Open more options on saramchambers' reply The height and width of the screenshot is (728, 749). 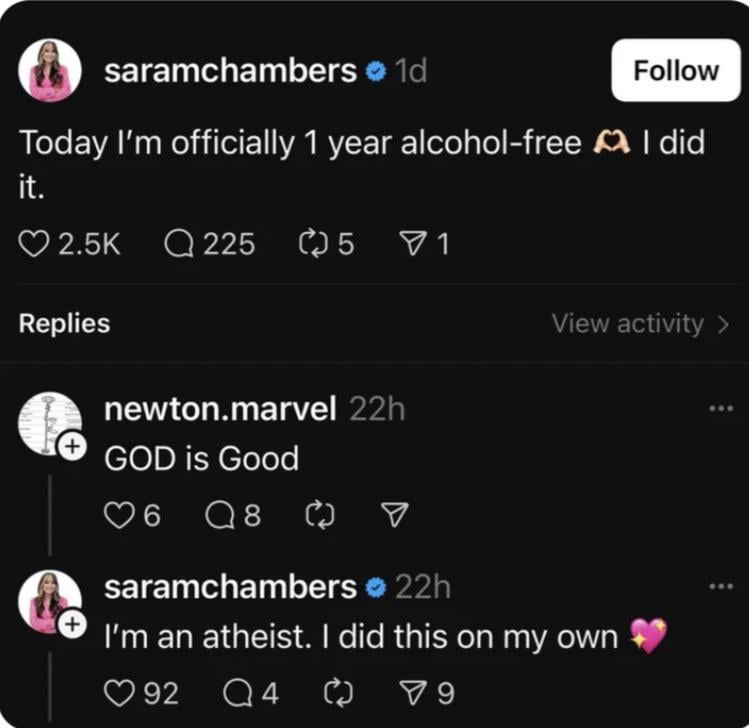click(719, 587)
